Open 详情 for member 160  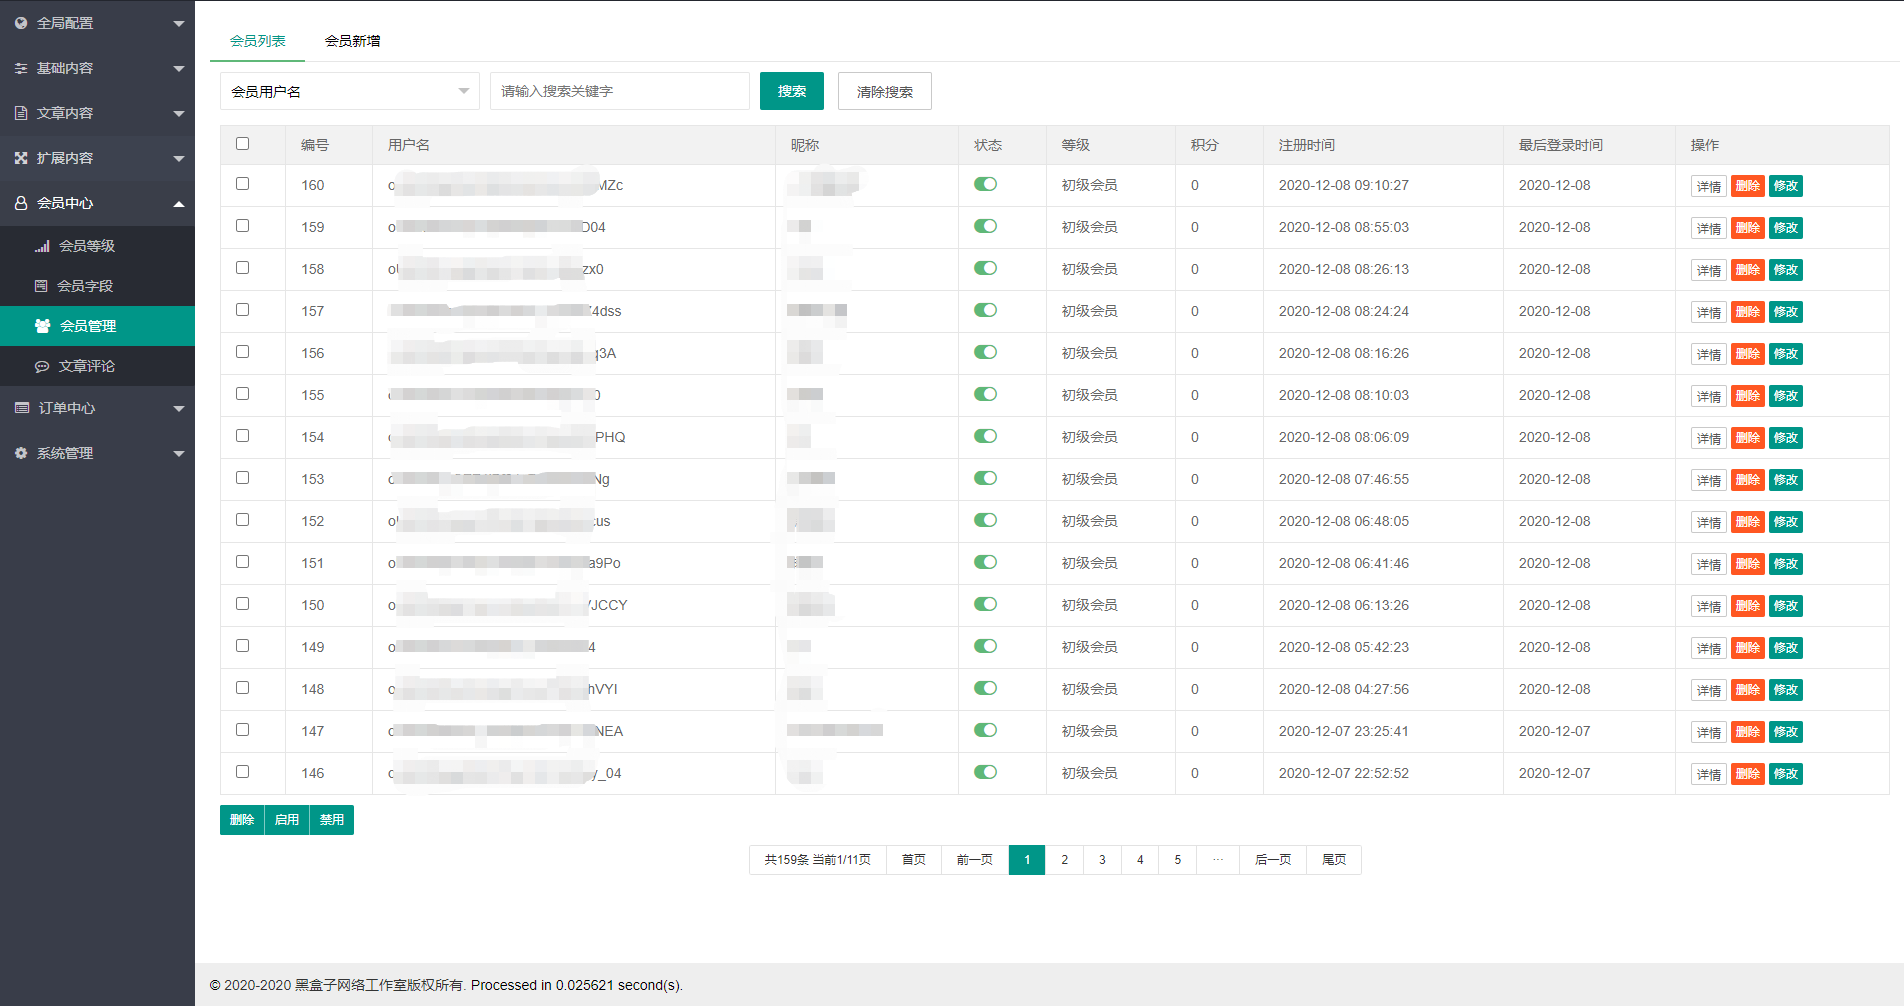click(1709, 186)
